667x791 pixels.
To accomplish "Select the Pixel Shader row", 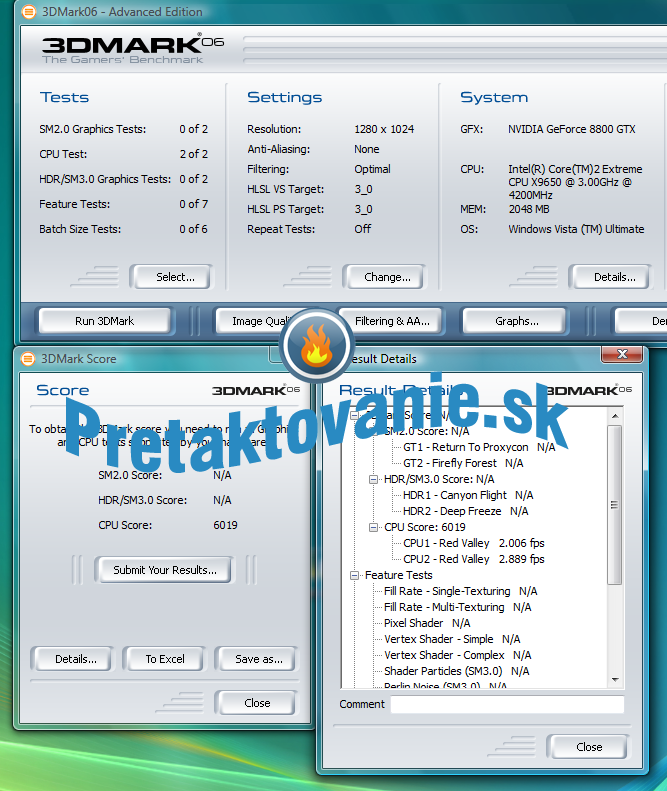I will pos(427,624).
